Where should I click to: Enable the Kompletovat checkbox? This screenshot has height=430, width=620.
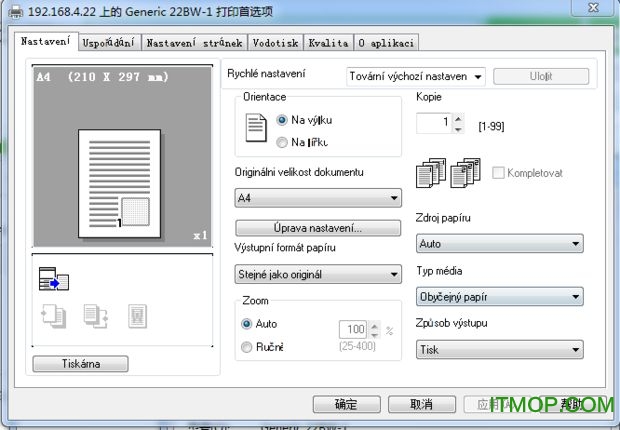[x=498, y=173]
